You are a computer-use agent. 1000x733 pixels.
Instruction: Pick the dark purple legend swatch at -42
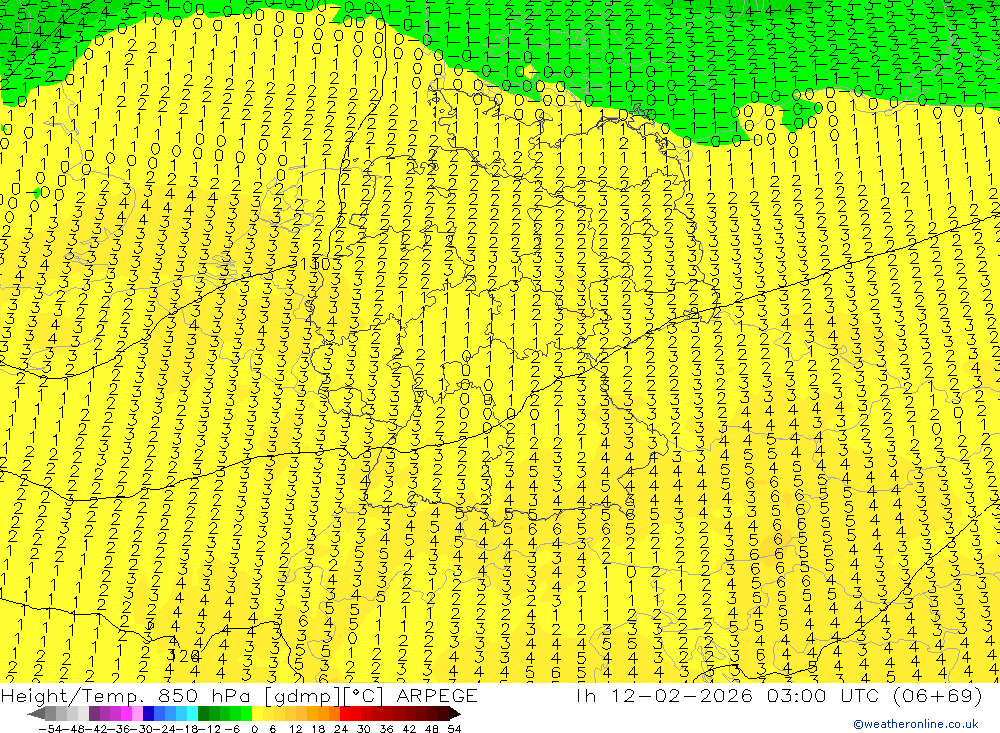(94, 713)
